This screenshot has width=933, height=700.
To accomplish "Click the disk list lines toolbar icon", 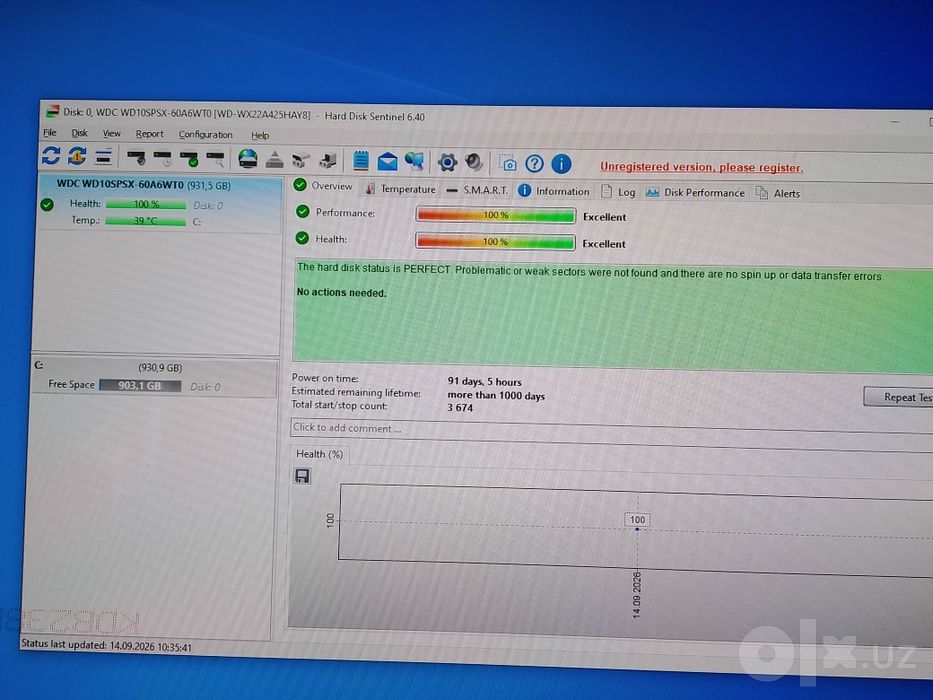I will 103,157.
